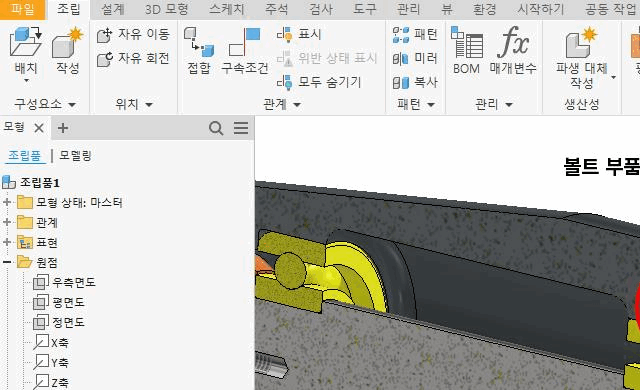The image size is (640, 390).
Task: Open the browser hamburger menu
Action: pyautogui.click(x=241, y=128)
